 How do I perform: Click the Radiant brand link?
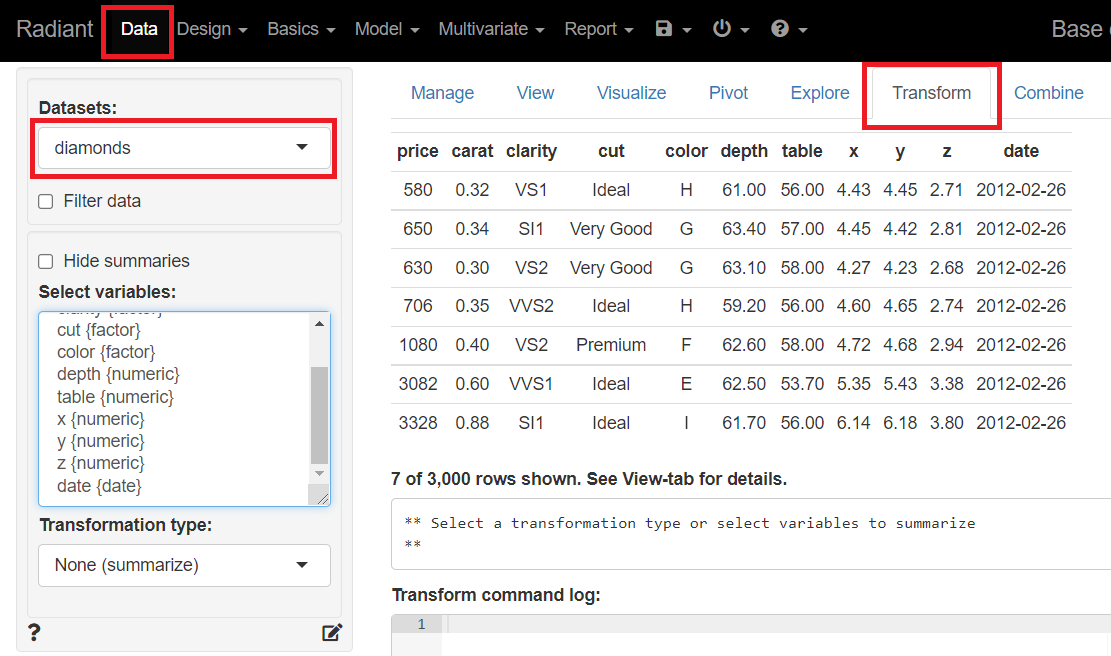pyautogui.click(x=55, y=29)
